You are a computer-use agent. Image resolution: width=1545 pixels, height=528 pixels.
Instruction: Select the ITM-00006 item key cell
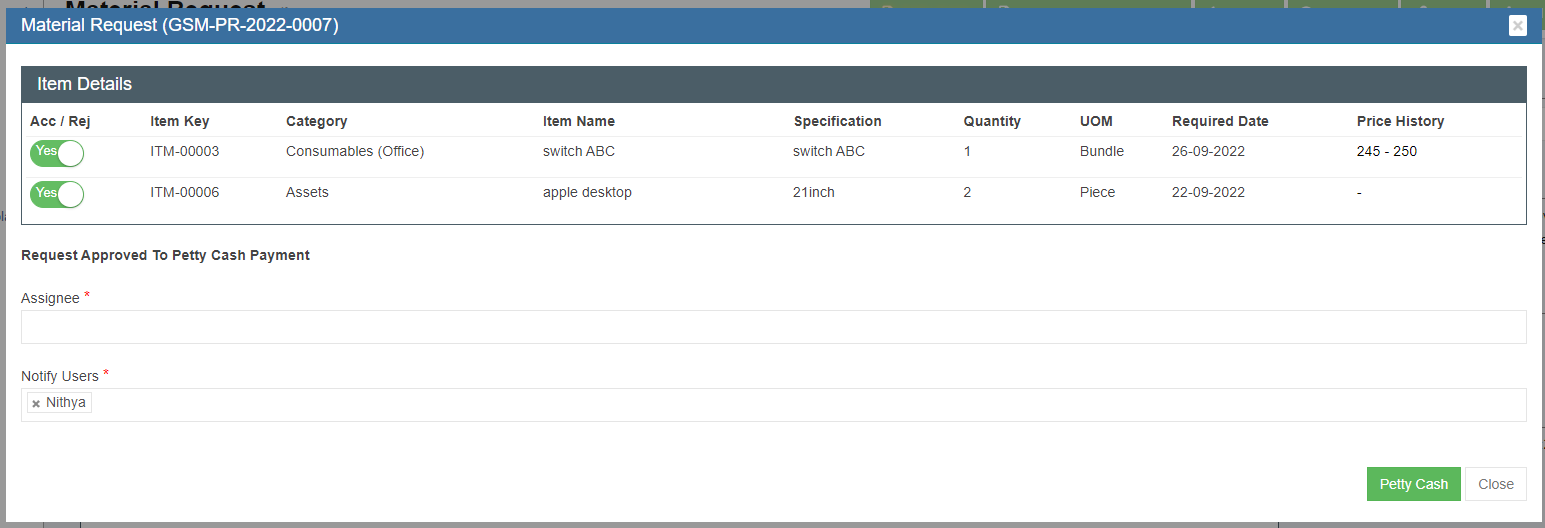tap(185, 192)
